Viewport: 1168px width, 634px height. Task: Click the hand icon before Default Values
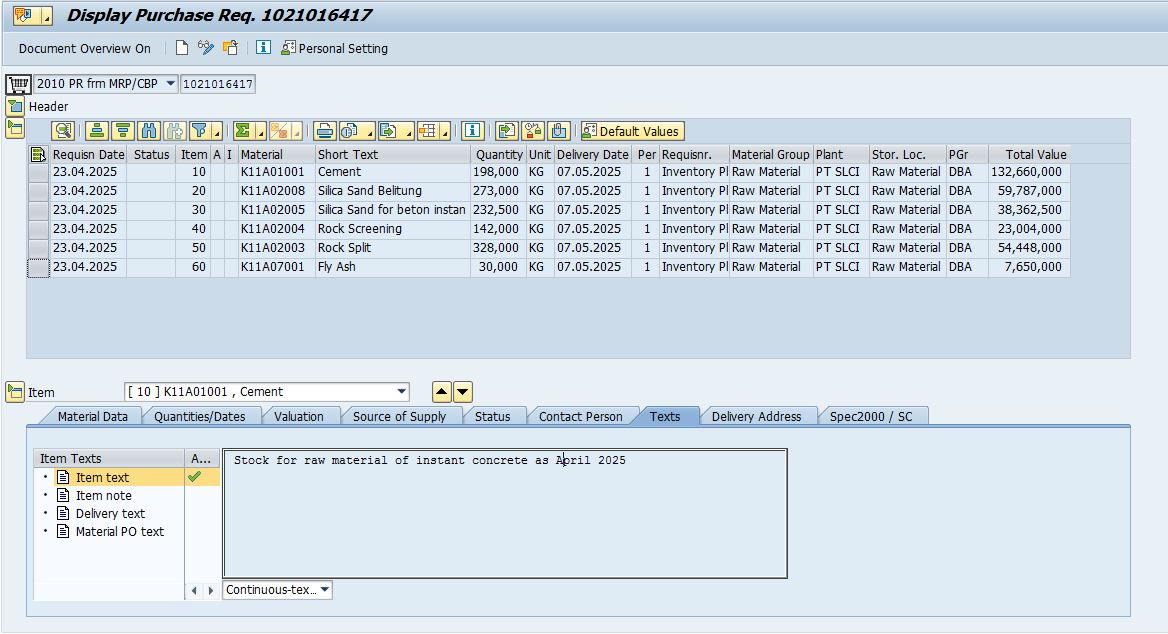click(x=559, y=131)
